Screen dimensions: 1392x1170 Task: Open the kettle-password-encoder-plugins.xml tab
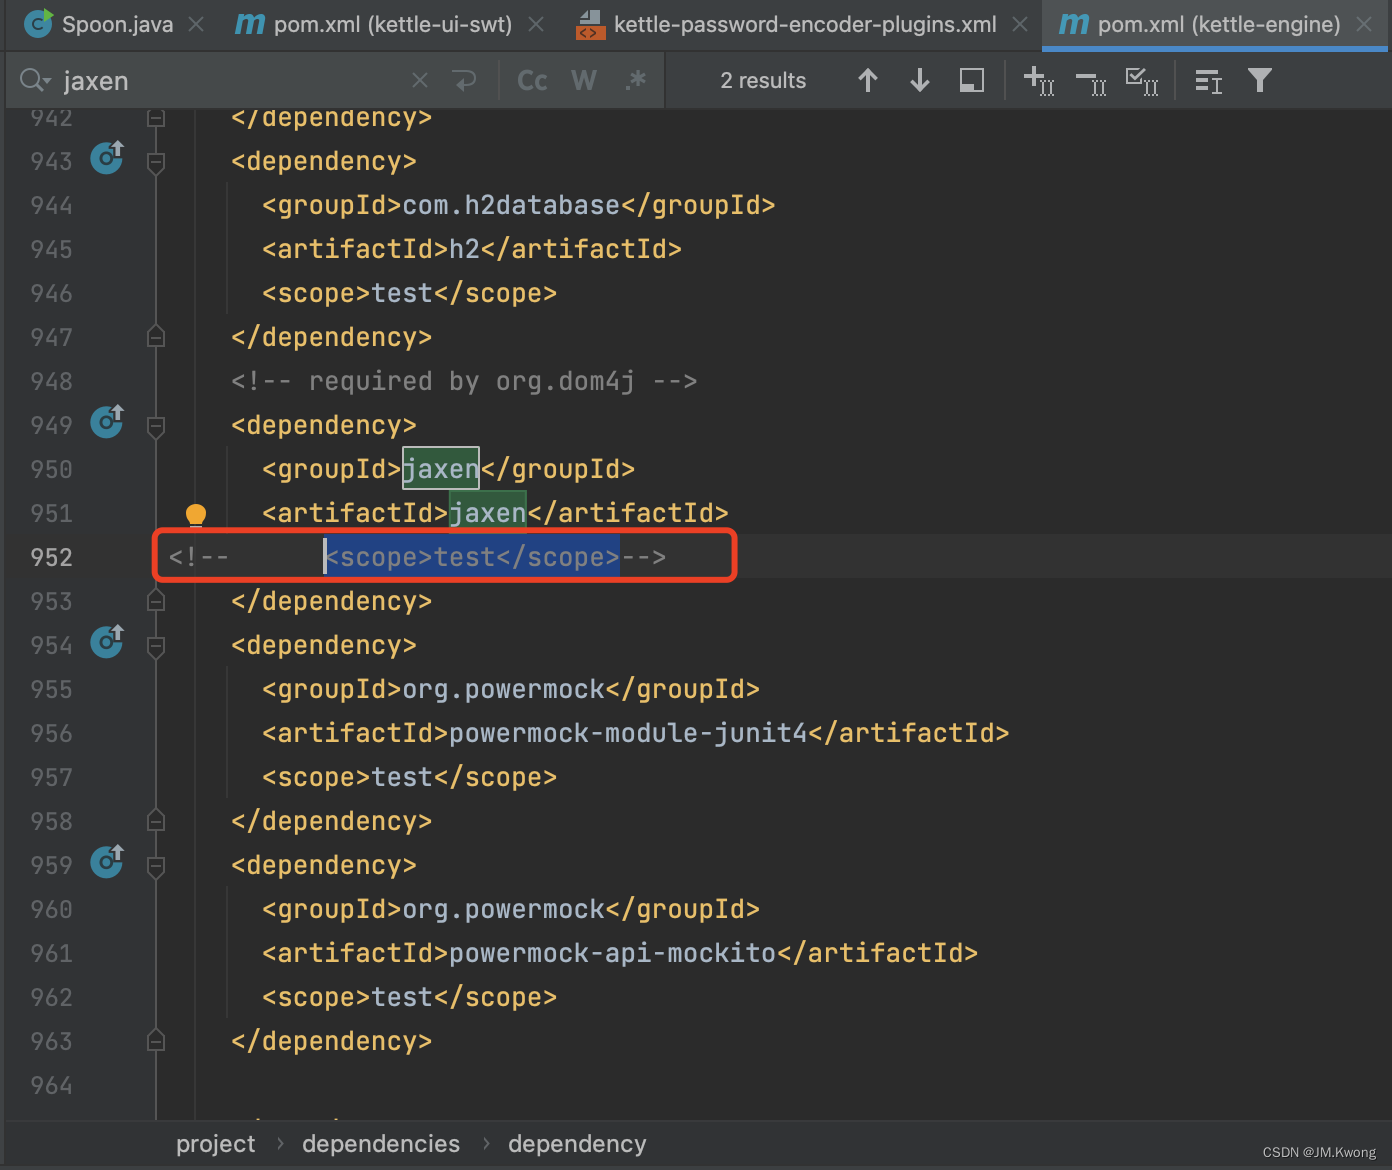pyautogui.click(x=805, y=24)
